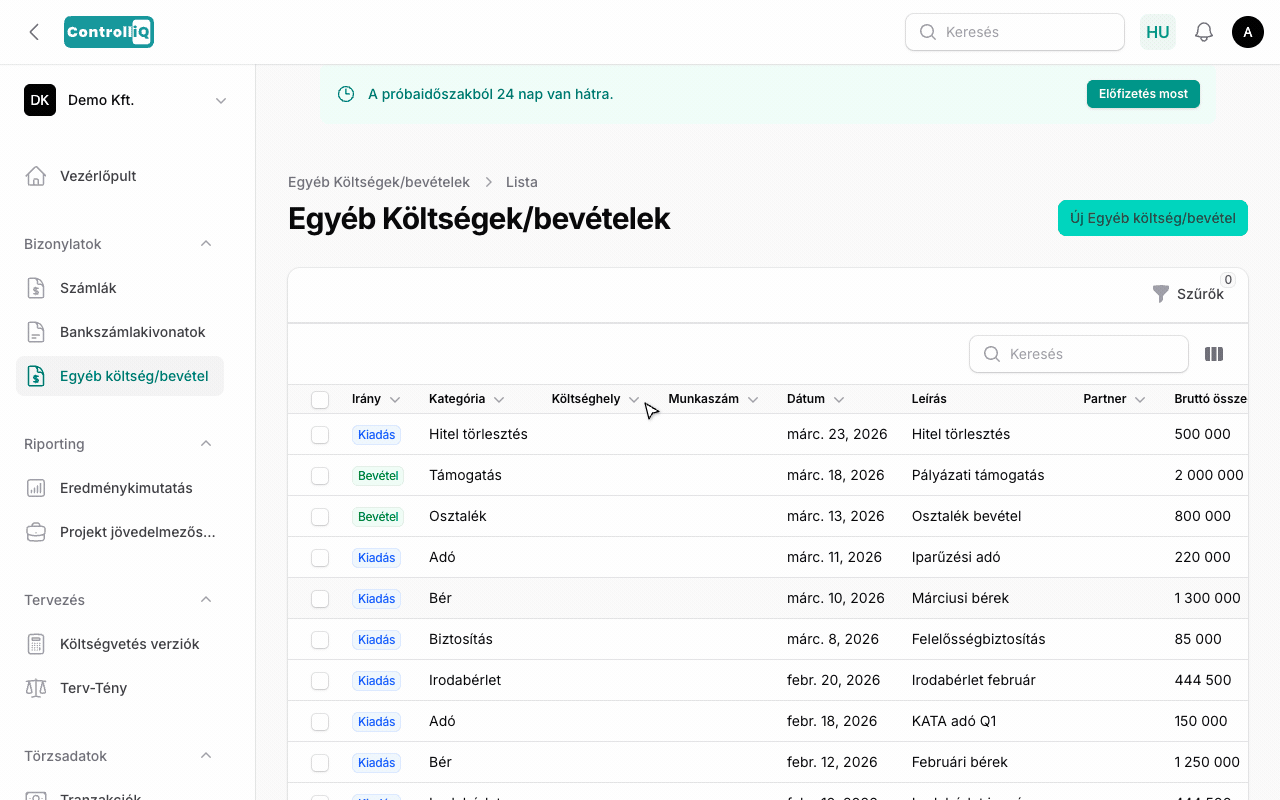Sort by Dátum column
The image size is (1280, 800).
[x=815, y=399]
